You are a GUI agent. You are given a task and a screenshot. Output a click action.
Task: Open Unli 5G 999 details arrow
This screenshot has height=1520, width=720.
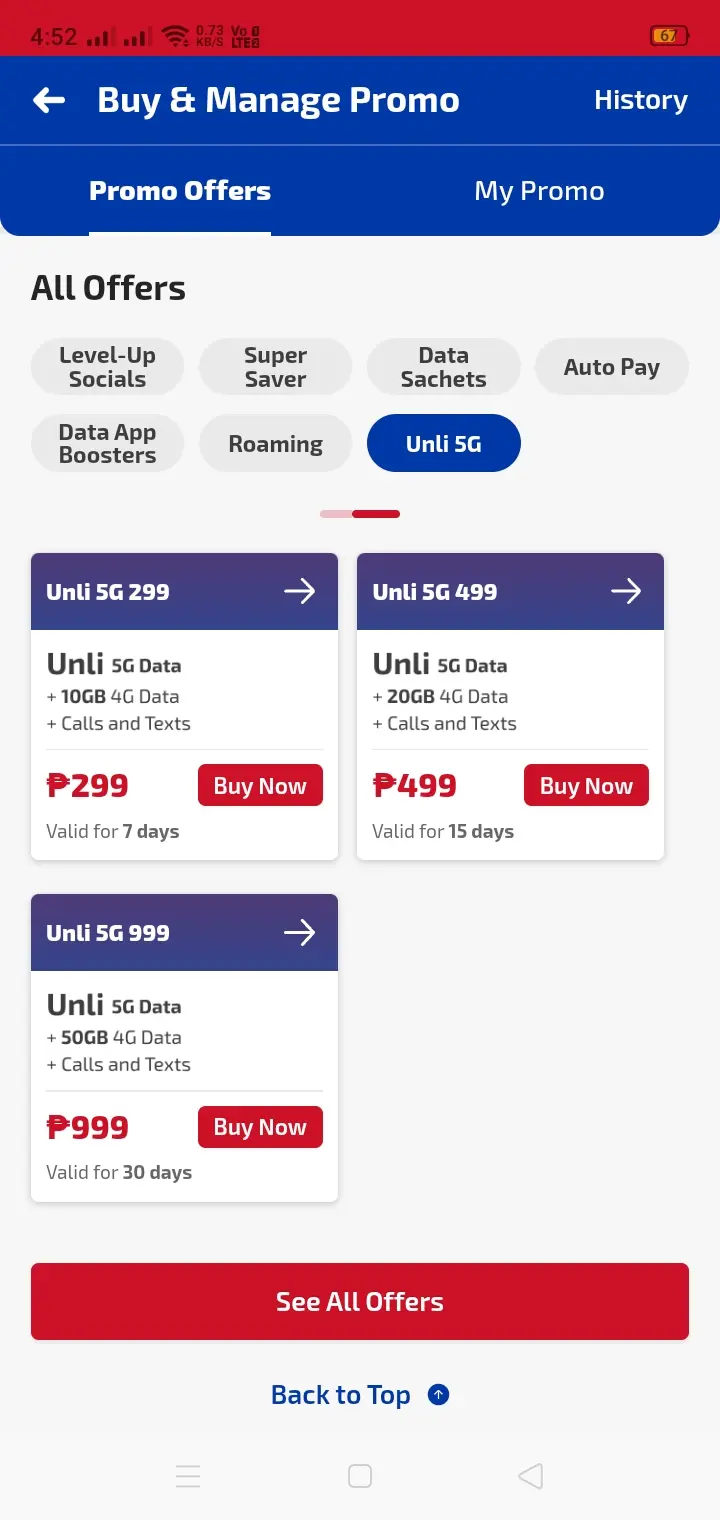[299, 932]
